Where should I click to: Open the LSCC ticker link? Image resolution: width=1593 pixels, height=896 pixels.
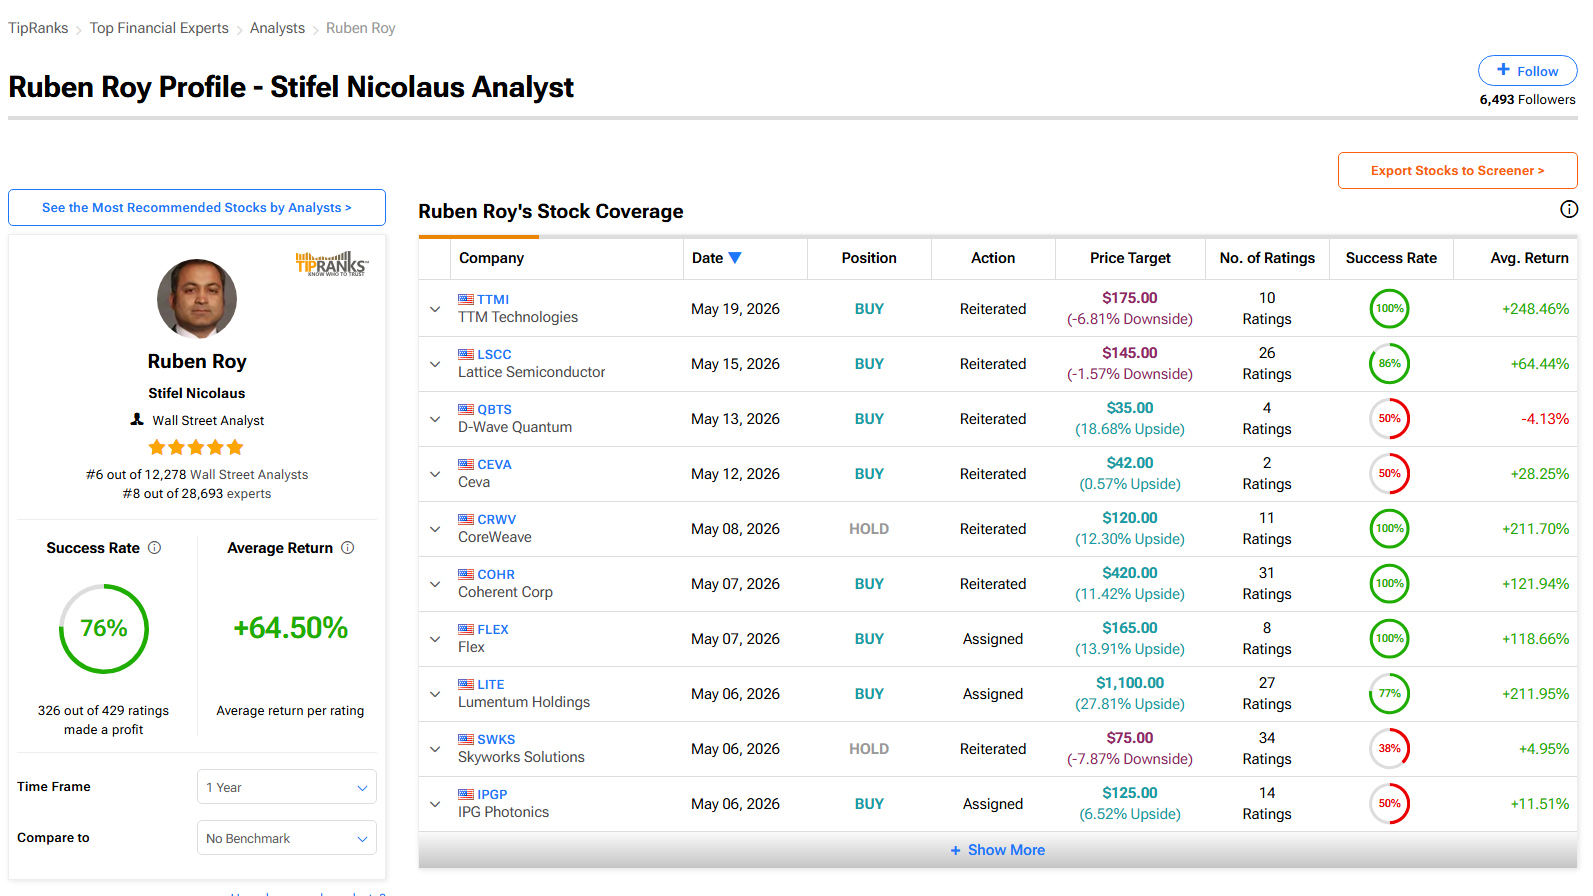(494, 354)
